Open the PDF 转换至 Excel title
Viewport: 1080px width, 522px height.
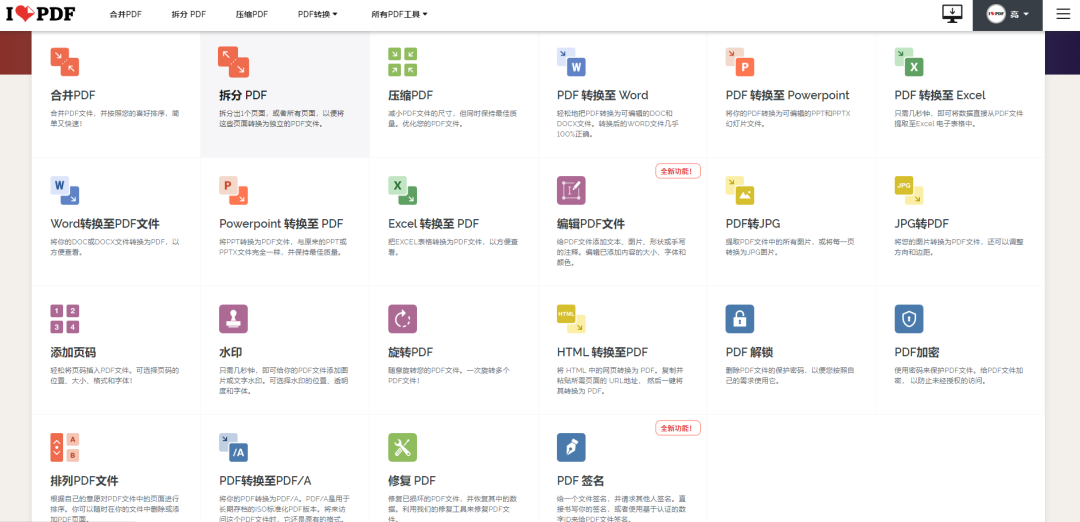[x=939, y=95]
